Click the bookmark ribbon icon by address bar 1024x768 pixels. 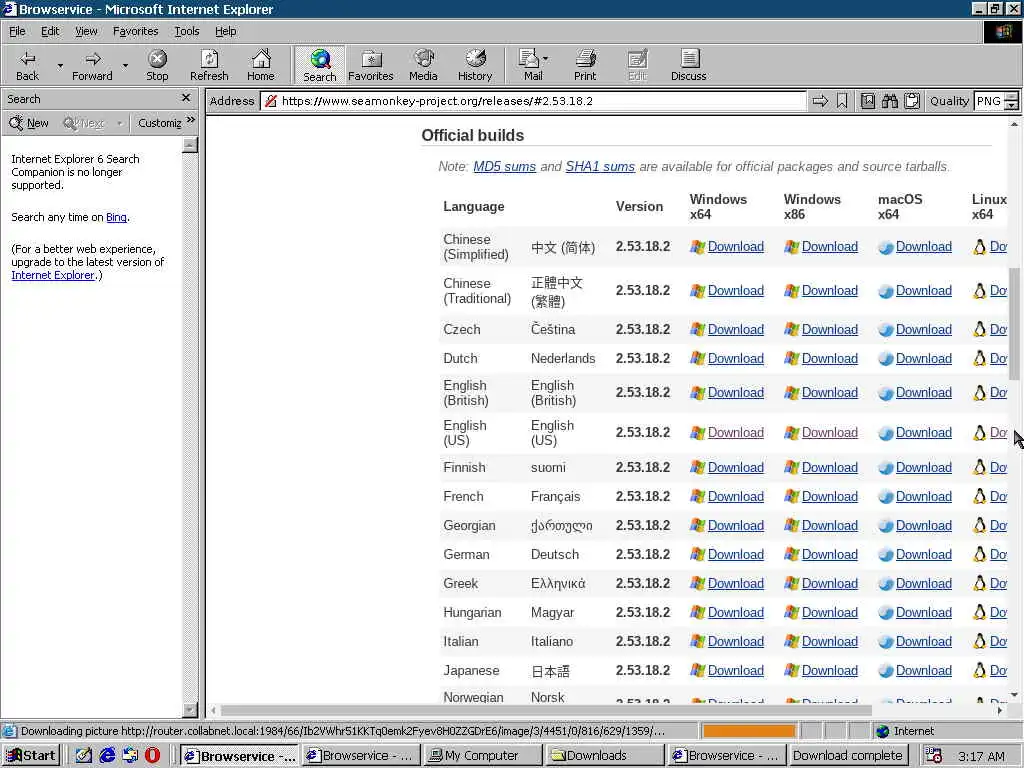[x=842, y=101]
